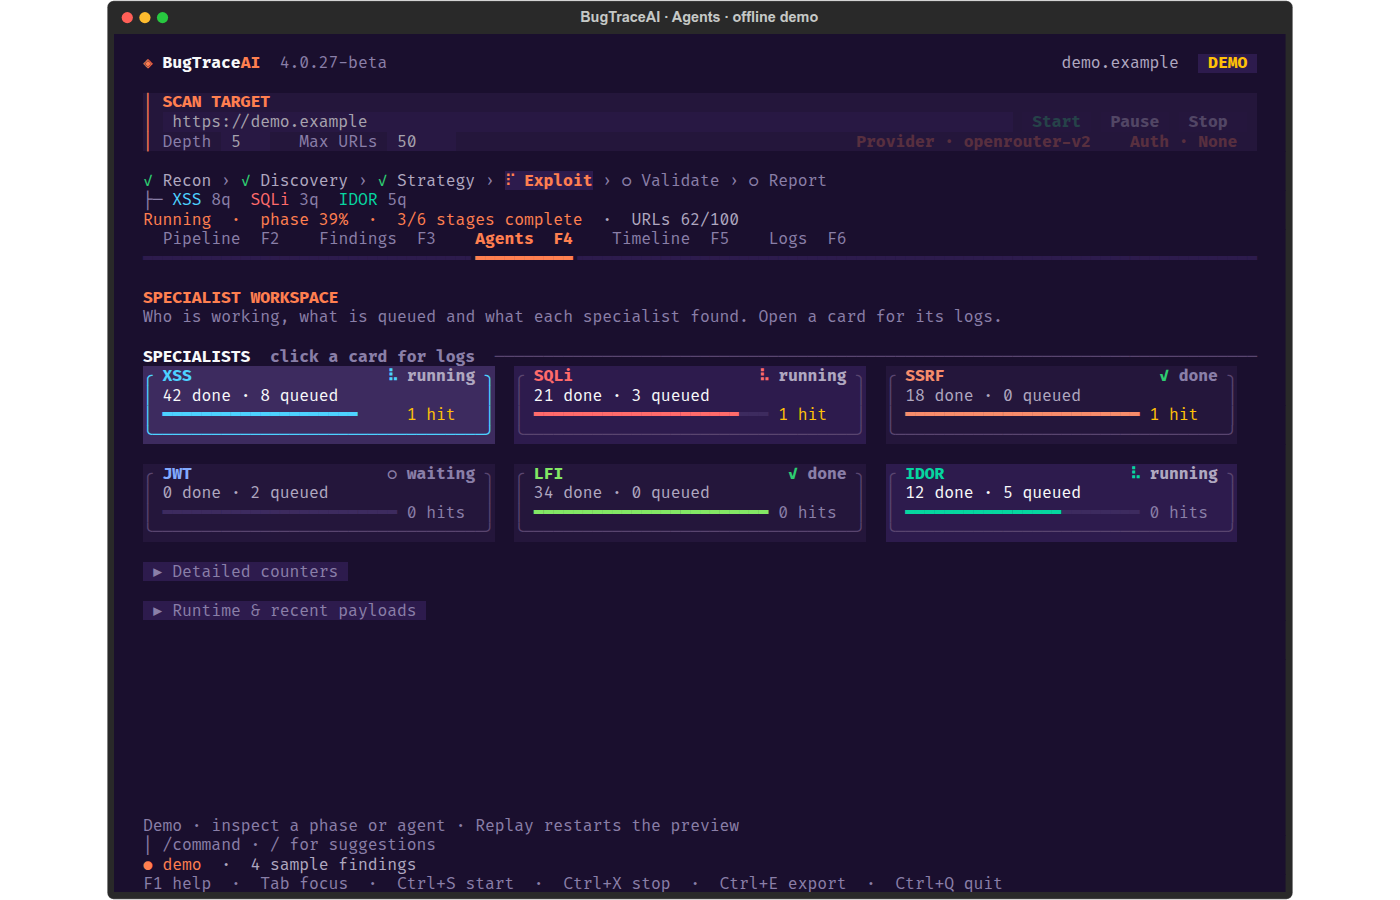1400x900 pixels.
Task: Click the IDOR running spinner icon
Action: pyautogui.click(x=1135, y=473)
